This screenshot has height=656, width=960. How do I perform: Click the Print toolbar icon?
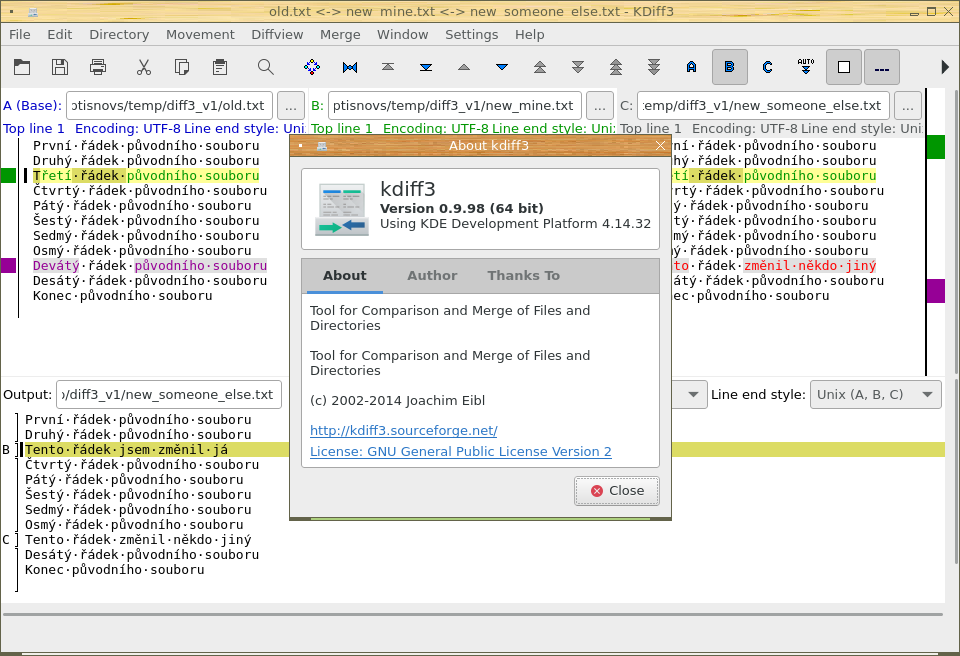pos(98,67)
